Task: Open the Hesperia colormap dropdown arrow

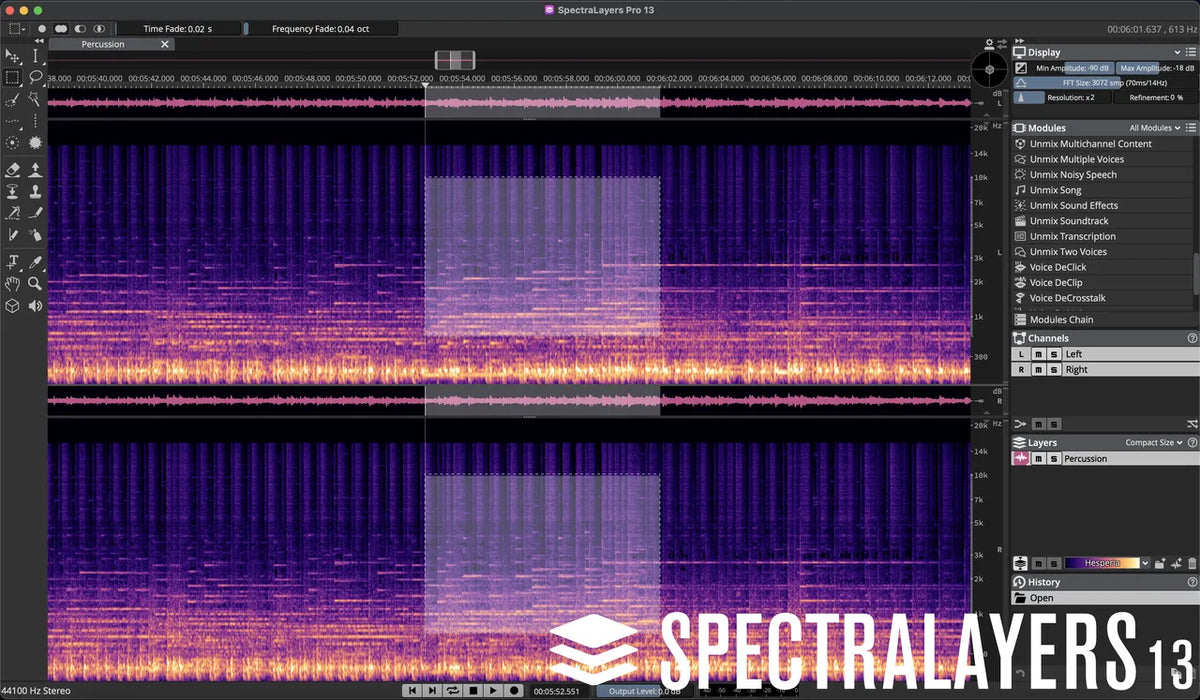Action: click(x=1145, y=564)
